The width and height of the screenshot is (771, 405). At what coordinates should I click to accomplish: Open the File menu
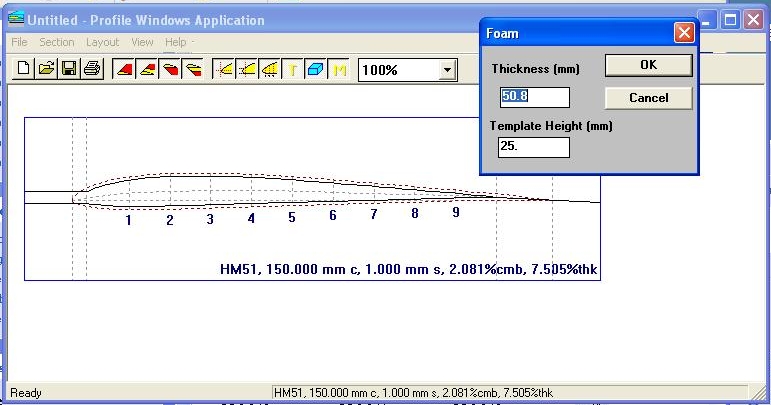tap(20, 42)
